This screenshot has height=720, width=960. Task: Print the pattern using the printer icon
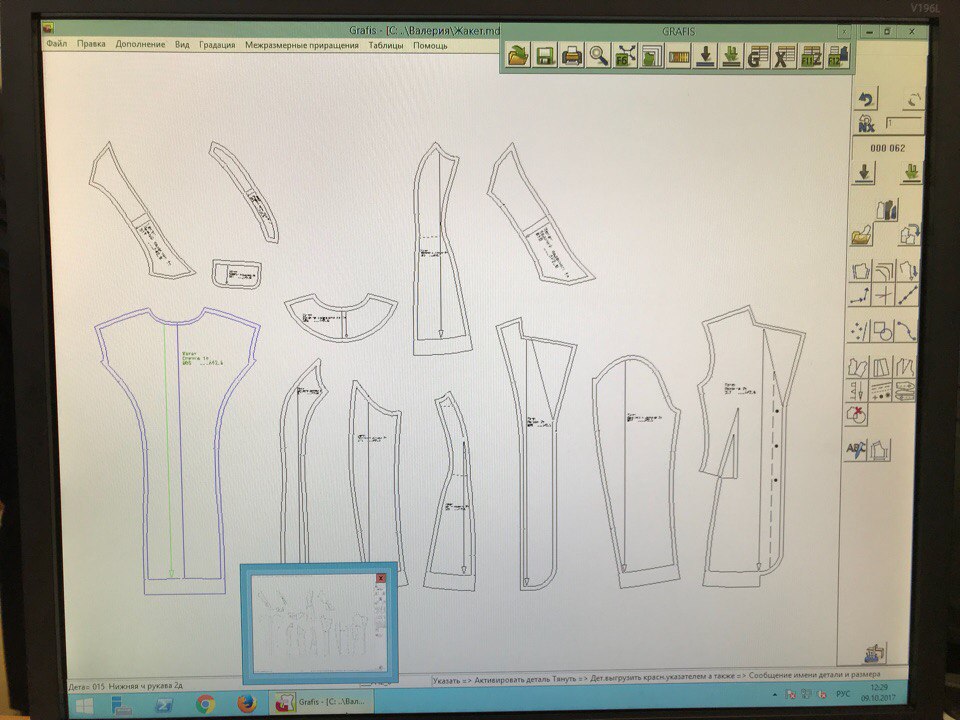[572, 56]
